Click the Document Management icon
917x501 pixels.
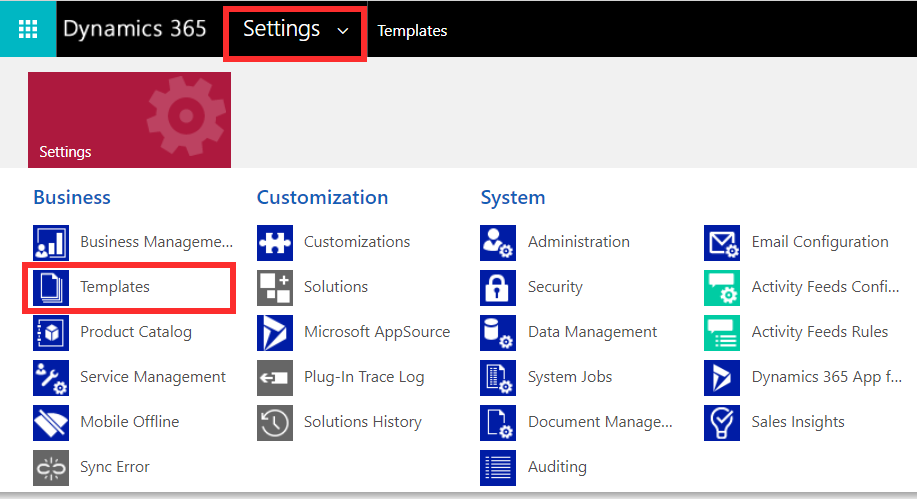(x=498, y=423)
